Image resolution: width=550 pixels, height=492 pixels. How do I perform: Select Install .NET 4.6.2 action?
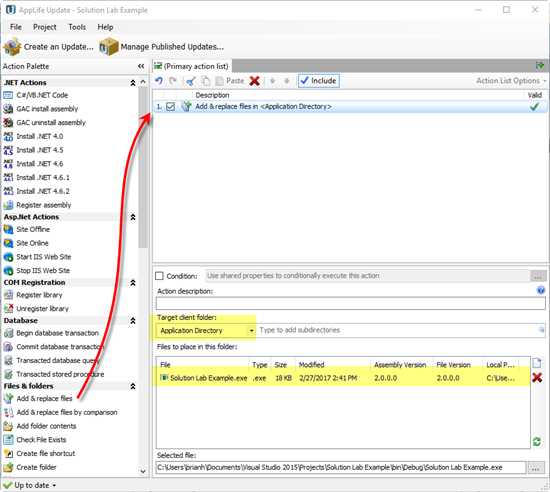click(x=36, y=191)
